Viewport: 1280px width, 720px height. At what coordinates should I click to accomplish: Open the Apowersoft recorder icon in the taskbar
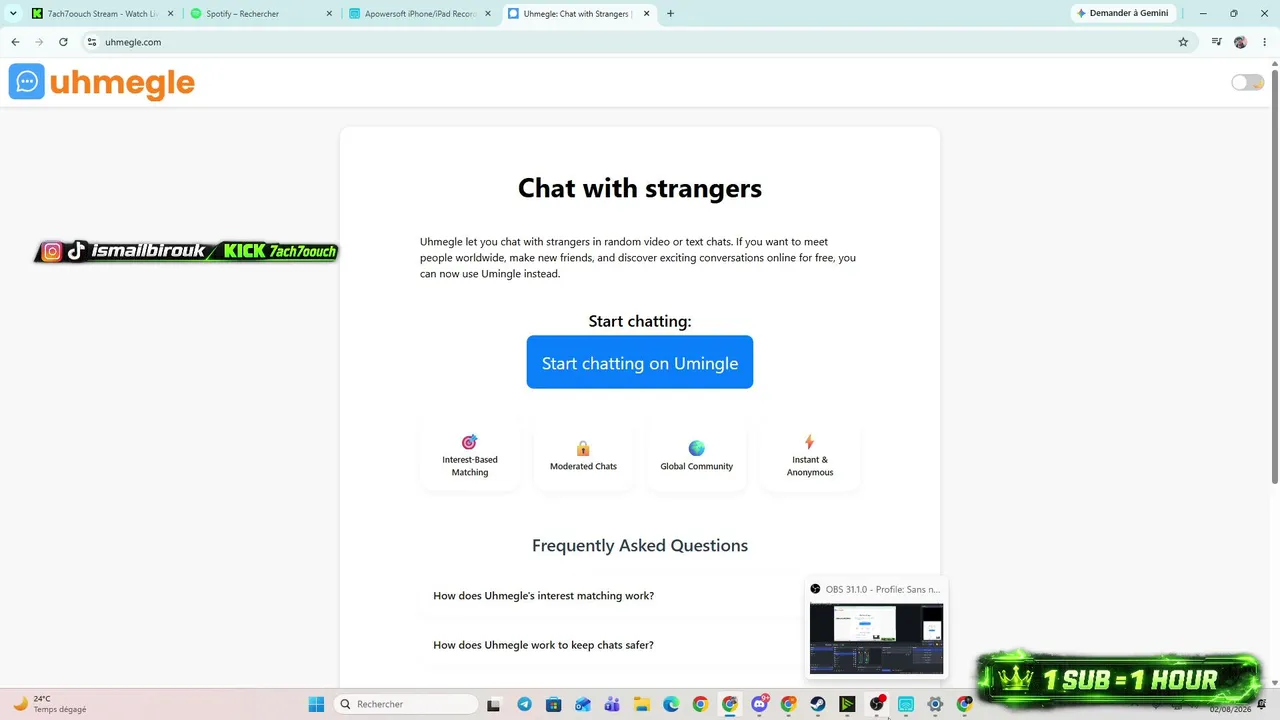click(x=906, y=704)
